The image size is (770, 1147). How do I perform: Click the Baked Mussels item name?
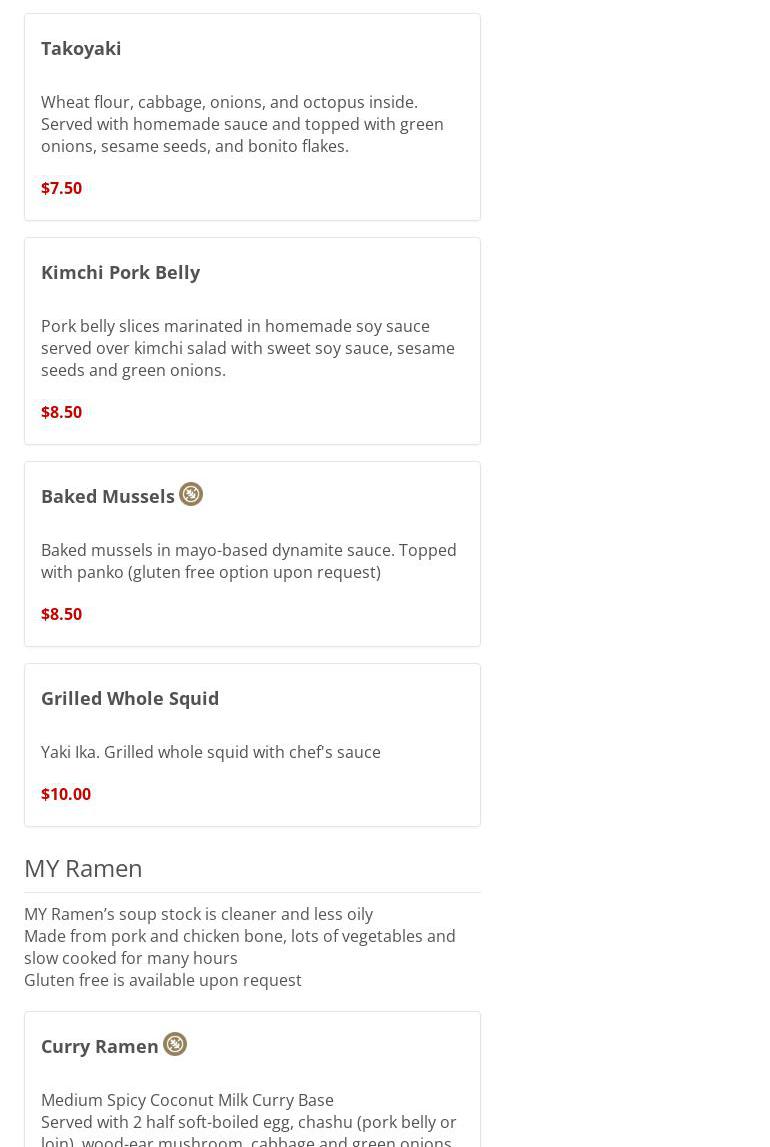coord(108,496)
